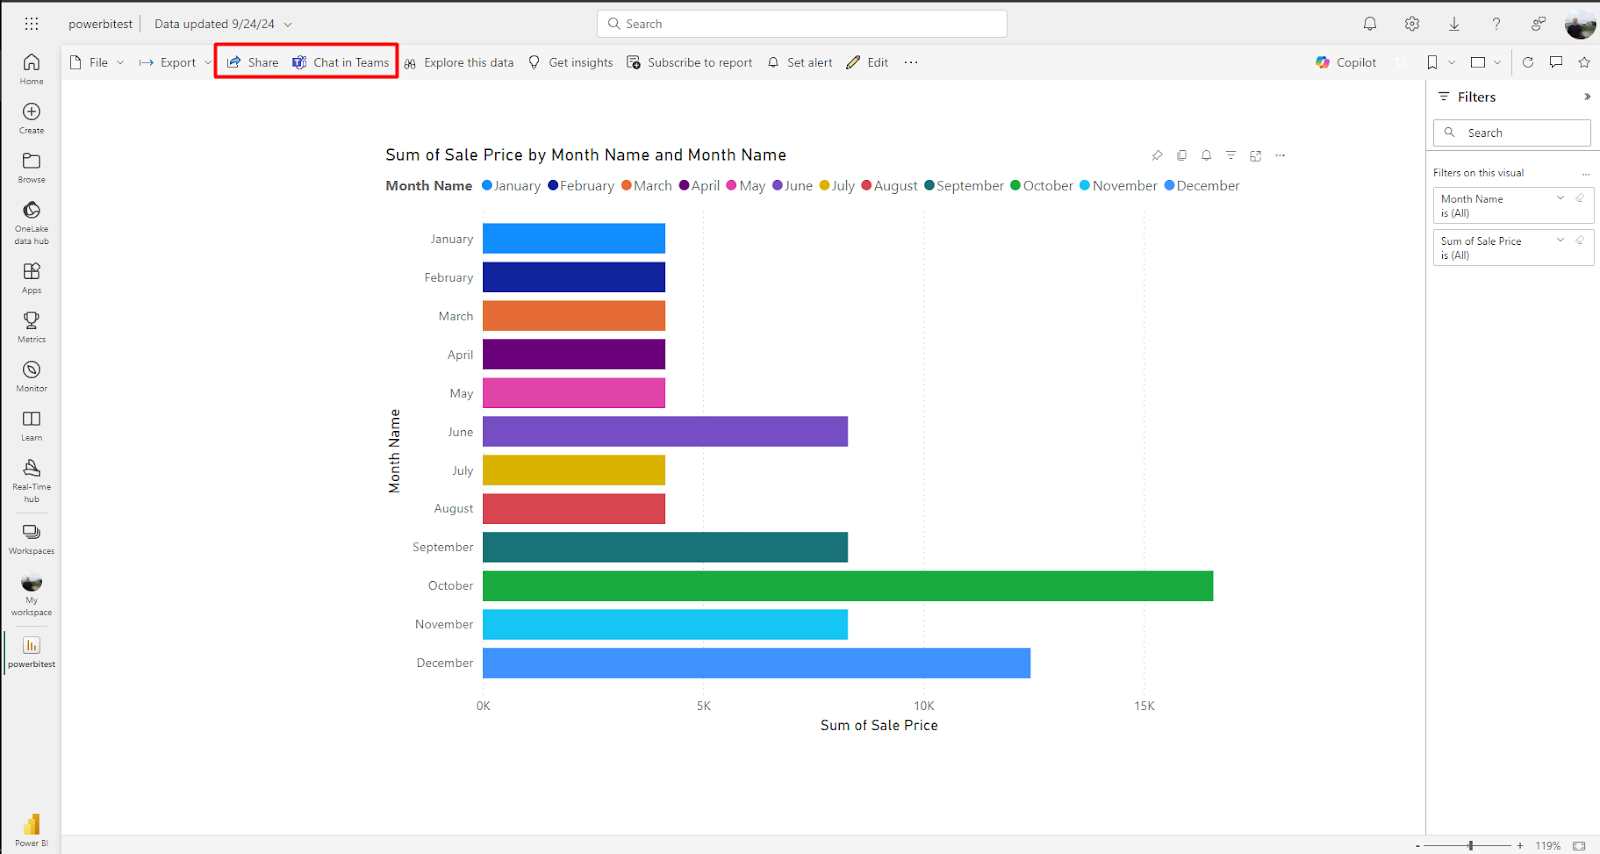This screenshot has height=854, width=1600.
Task: Click Chat in Teams
Action: pos(341,62)
